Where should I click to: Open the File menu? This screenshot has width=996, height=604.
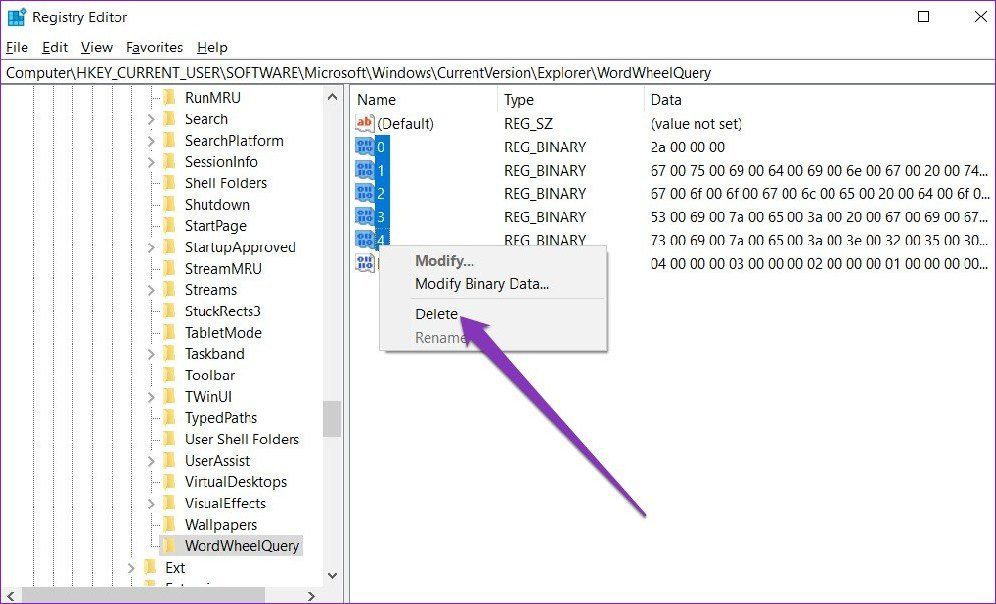[17, 48]
